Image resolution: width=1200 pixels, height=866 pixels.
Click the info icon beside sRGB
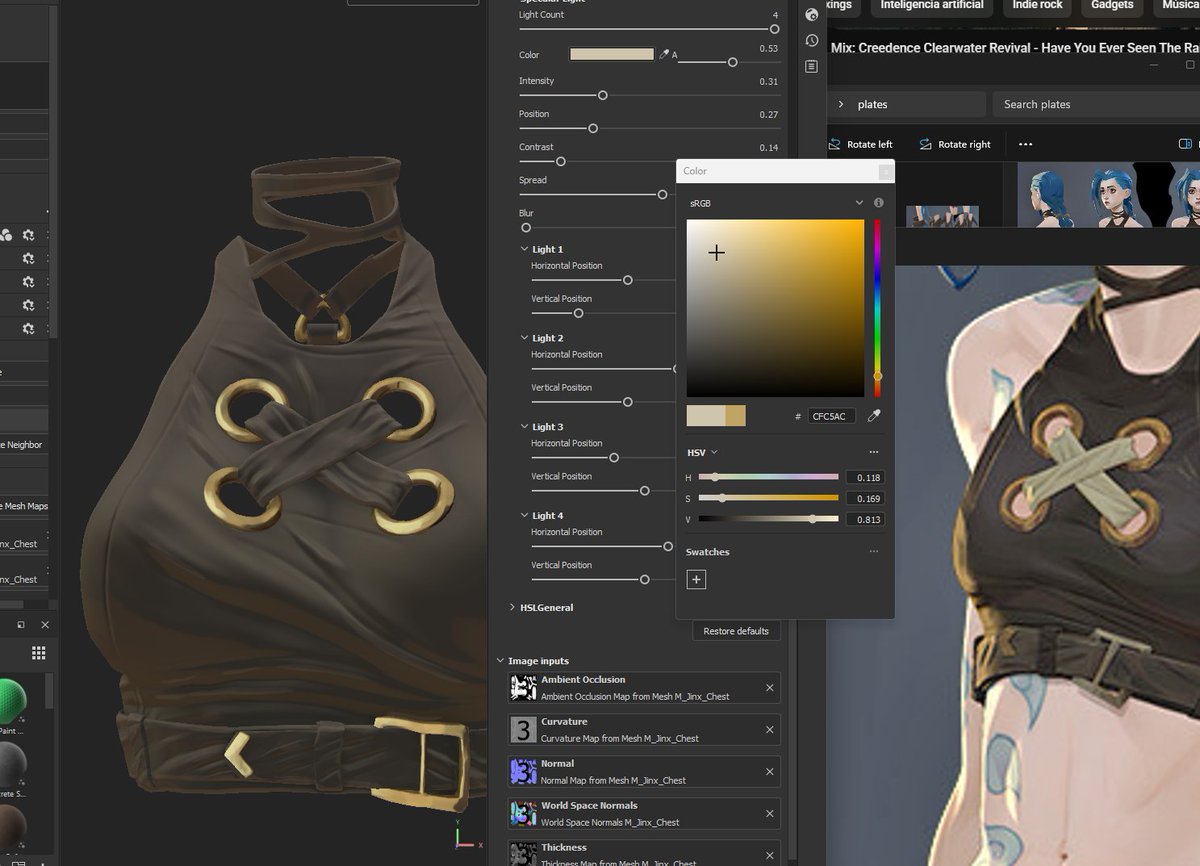click(878, 203)
